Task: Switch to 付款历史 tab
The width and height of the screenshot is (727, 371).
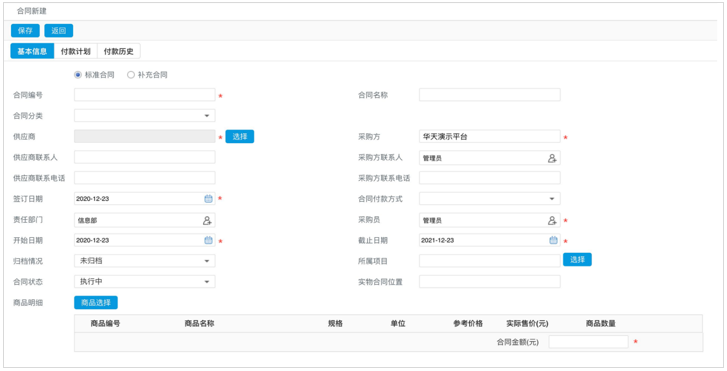Action: 119,51
